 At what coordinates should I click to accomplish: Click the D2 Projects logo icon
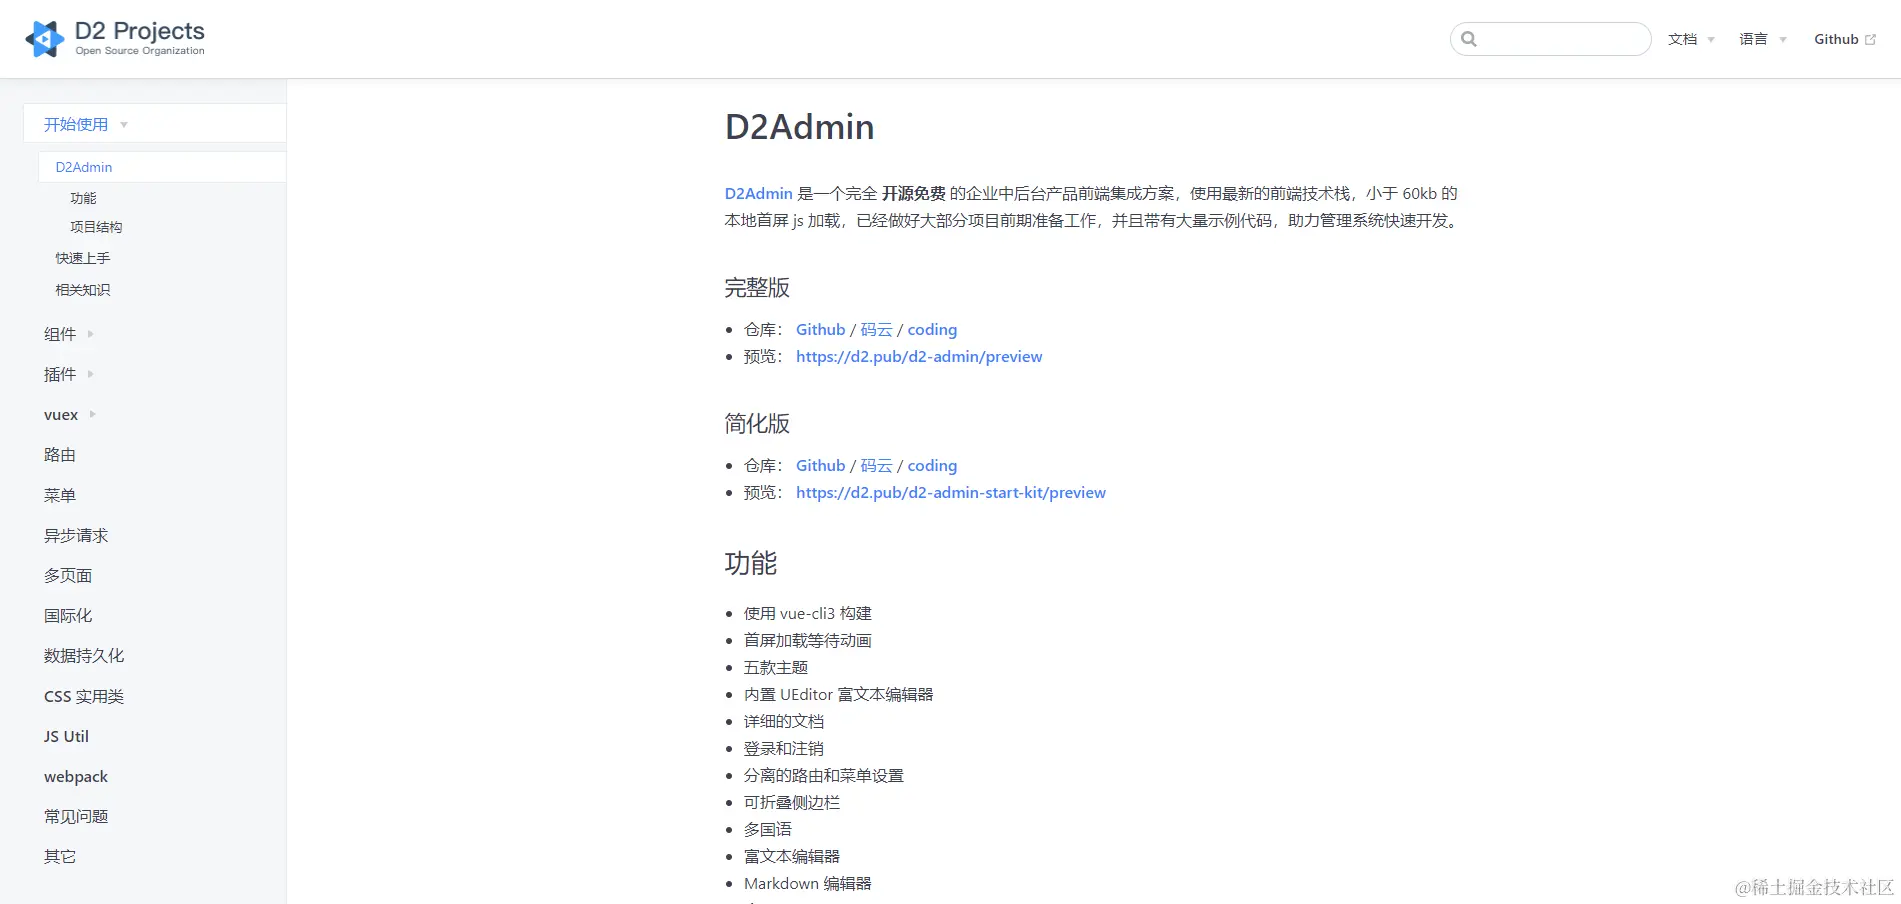tap(44, 39)
